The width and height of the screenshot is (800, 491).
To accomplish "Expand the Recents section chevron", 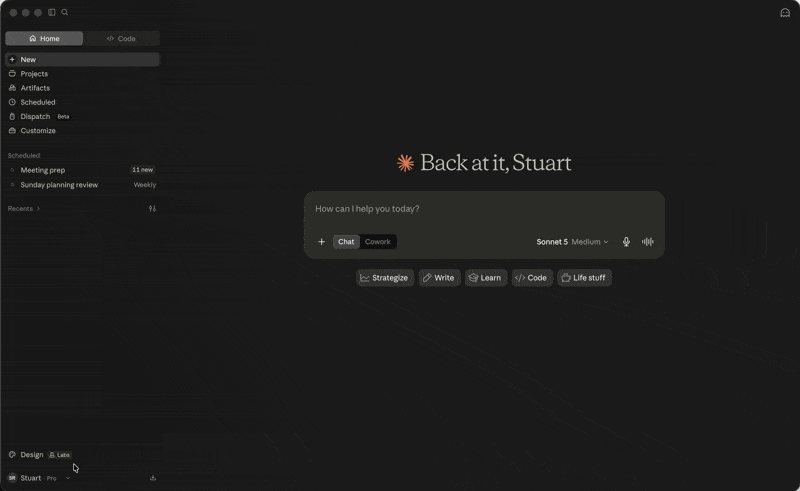I will [x=38, y=209].
